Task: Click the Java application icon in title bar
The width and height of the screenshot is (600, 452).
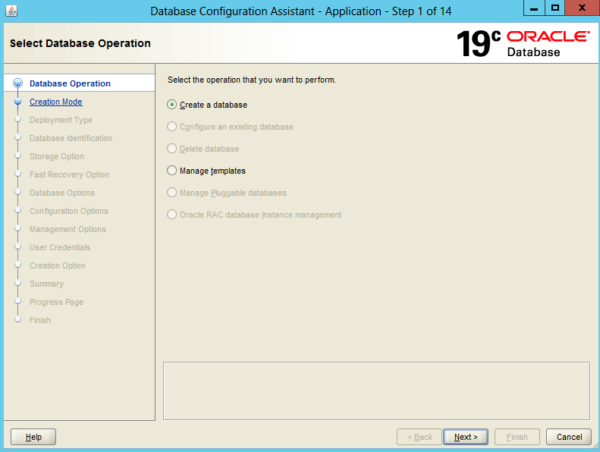Action: (x=11, y=11)
